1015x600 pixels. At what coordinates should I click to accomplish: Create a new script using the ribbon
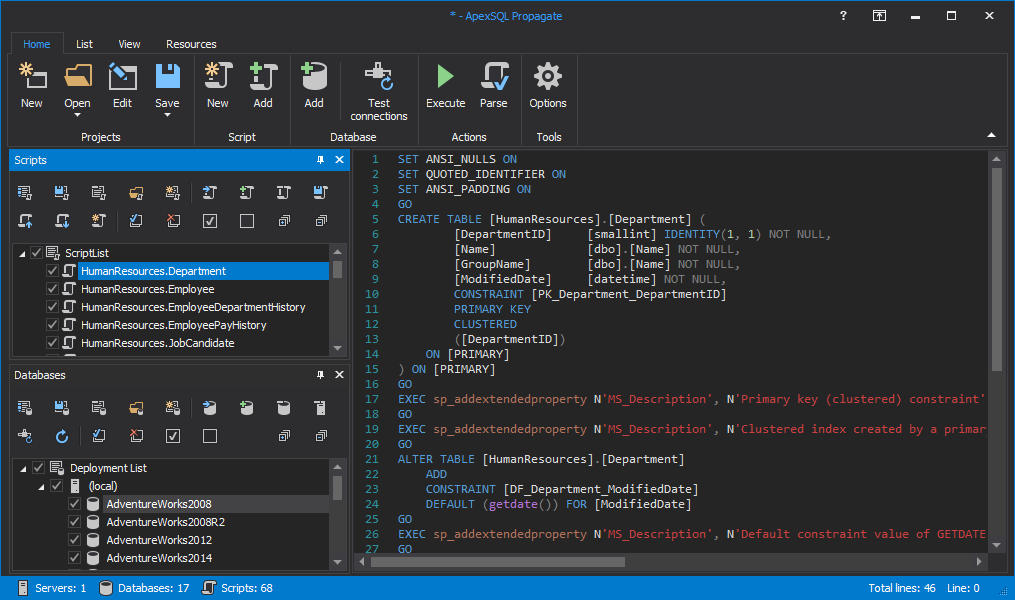[x=218, y=85]
